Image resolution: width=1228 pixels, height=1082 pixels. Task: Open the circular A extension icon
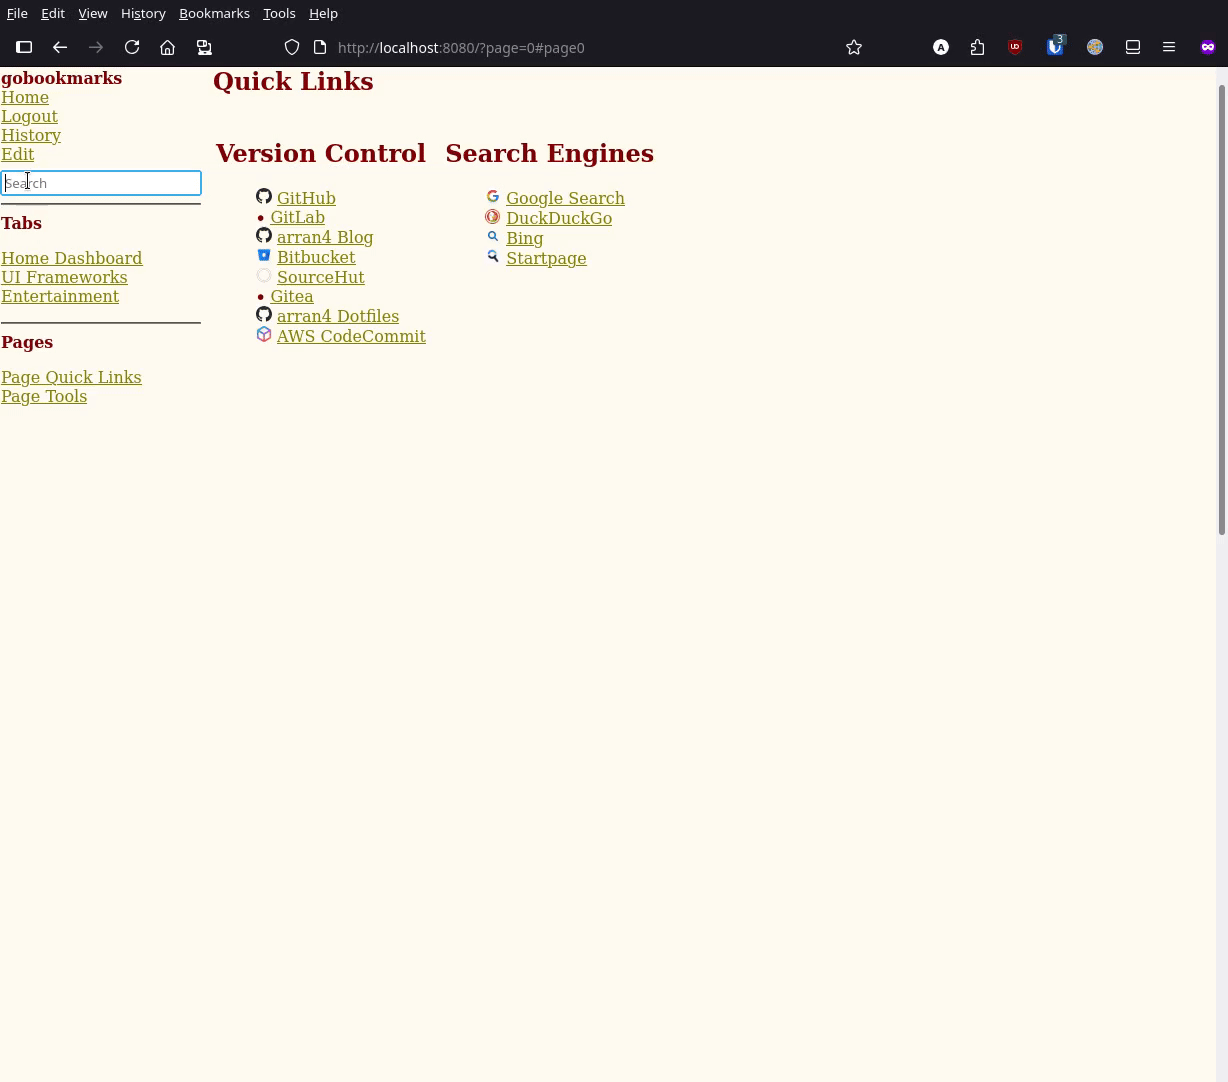[x=941, y=47]
